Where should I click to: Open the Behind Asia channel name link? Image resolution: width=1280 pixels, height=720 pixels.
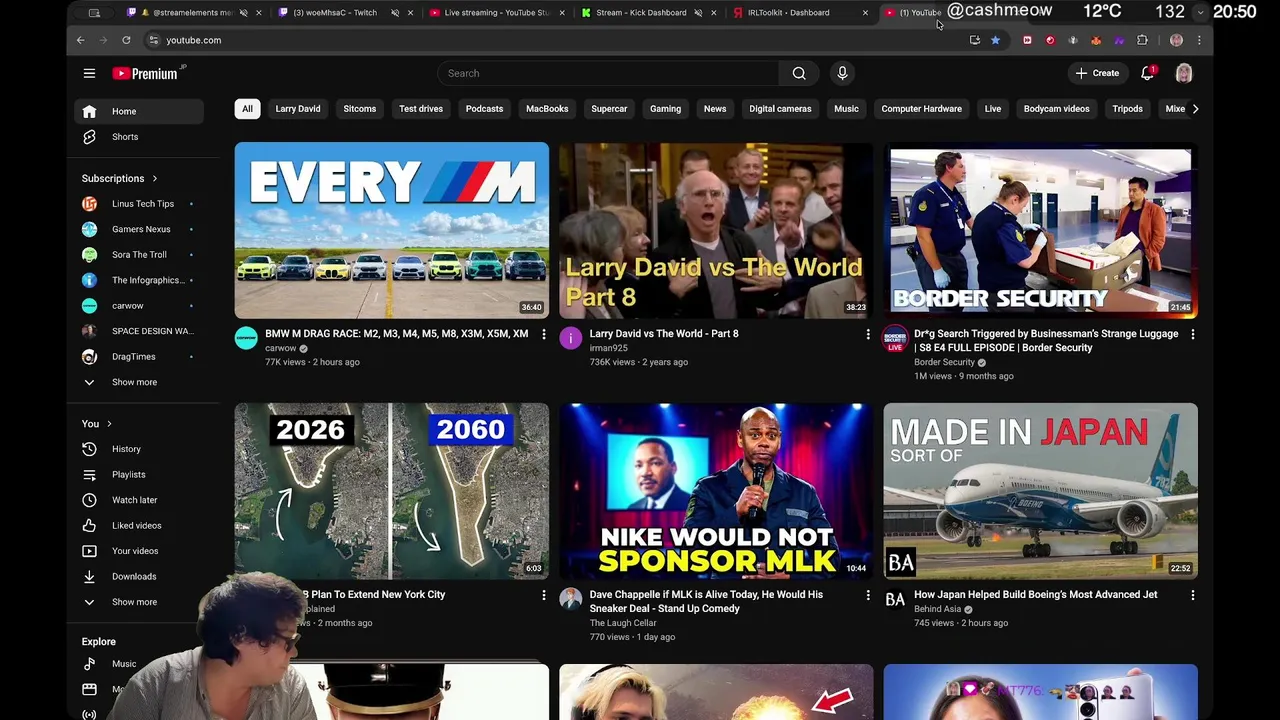(937, 609)
